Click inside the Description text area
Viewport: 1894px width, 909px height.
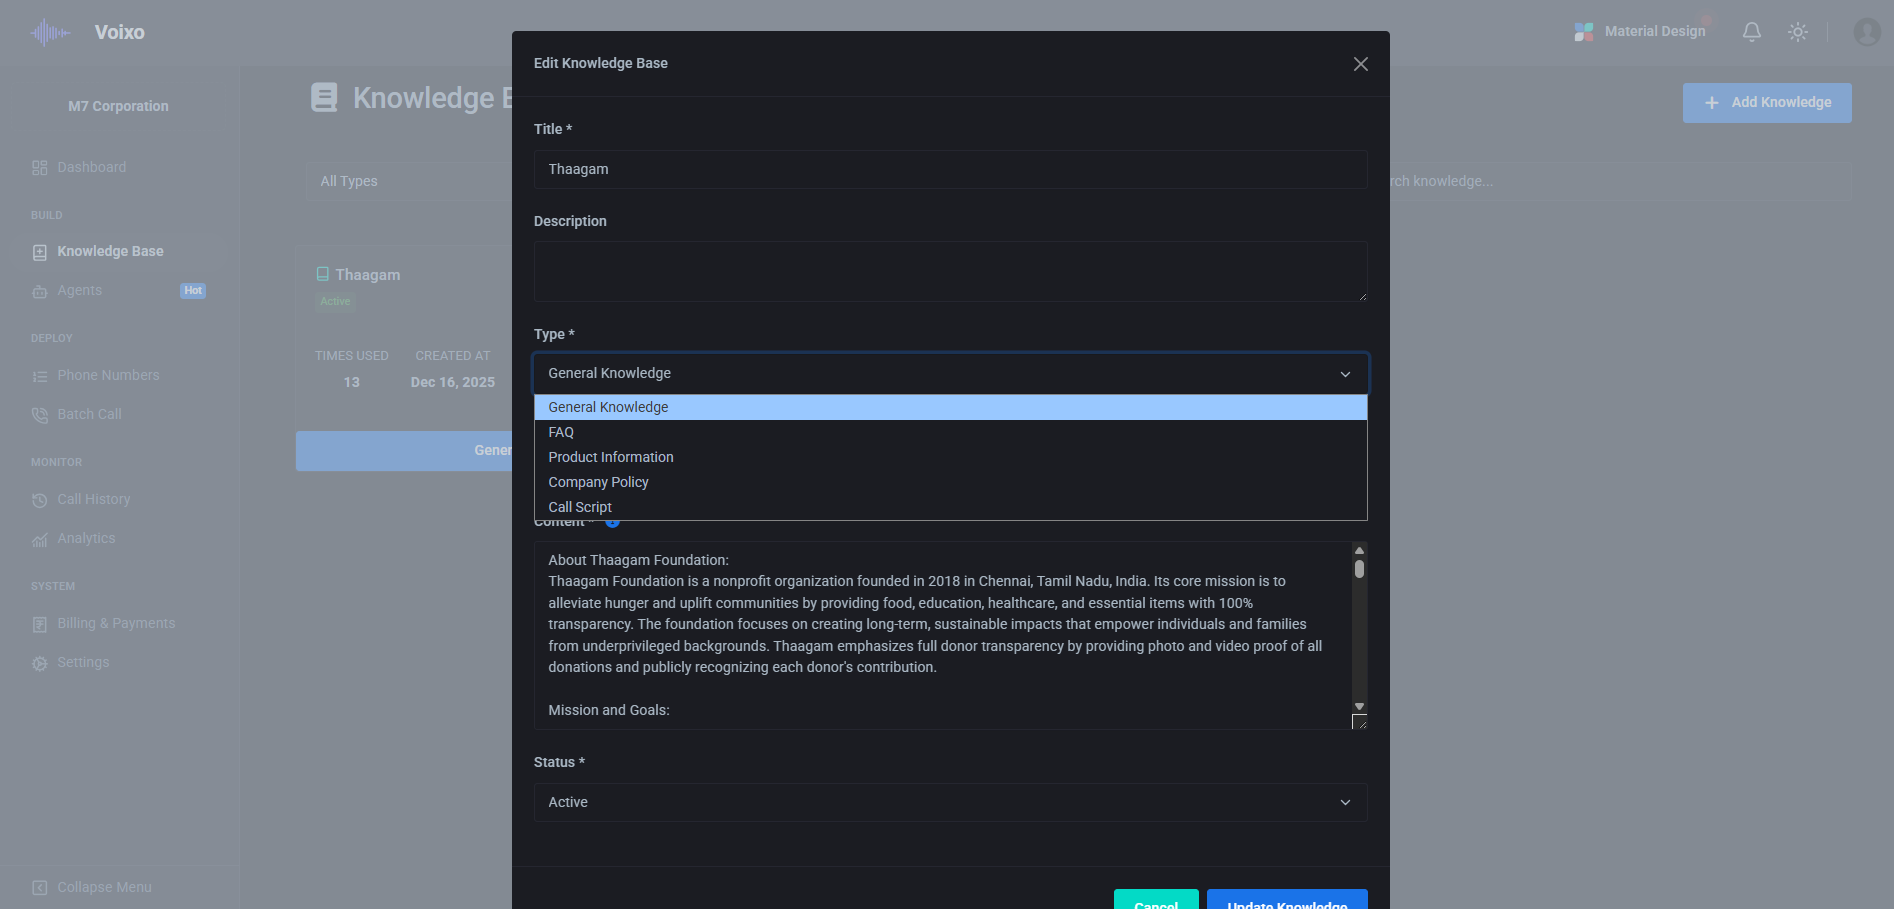click(x=950, y=271)
